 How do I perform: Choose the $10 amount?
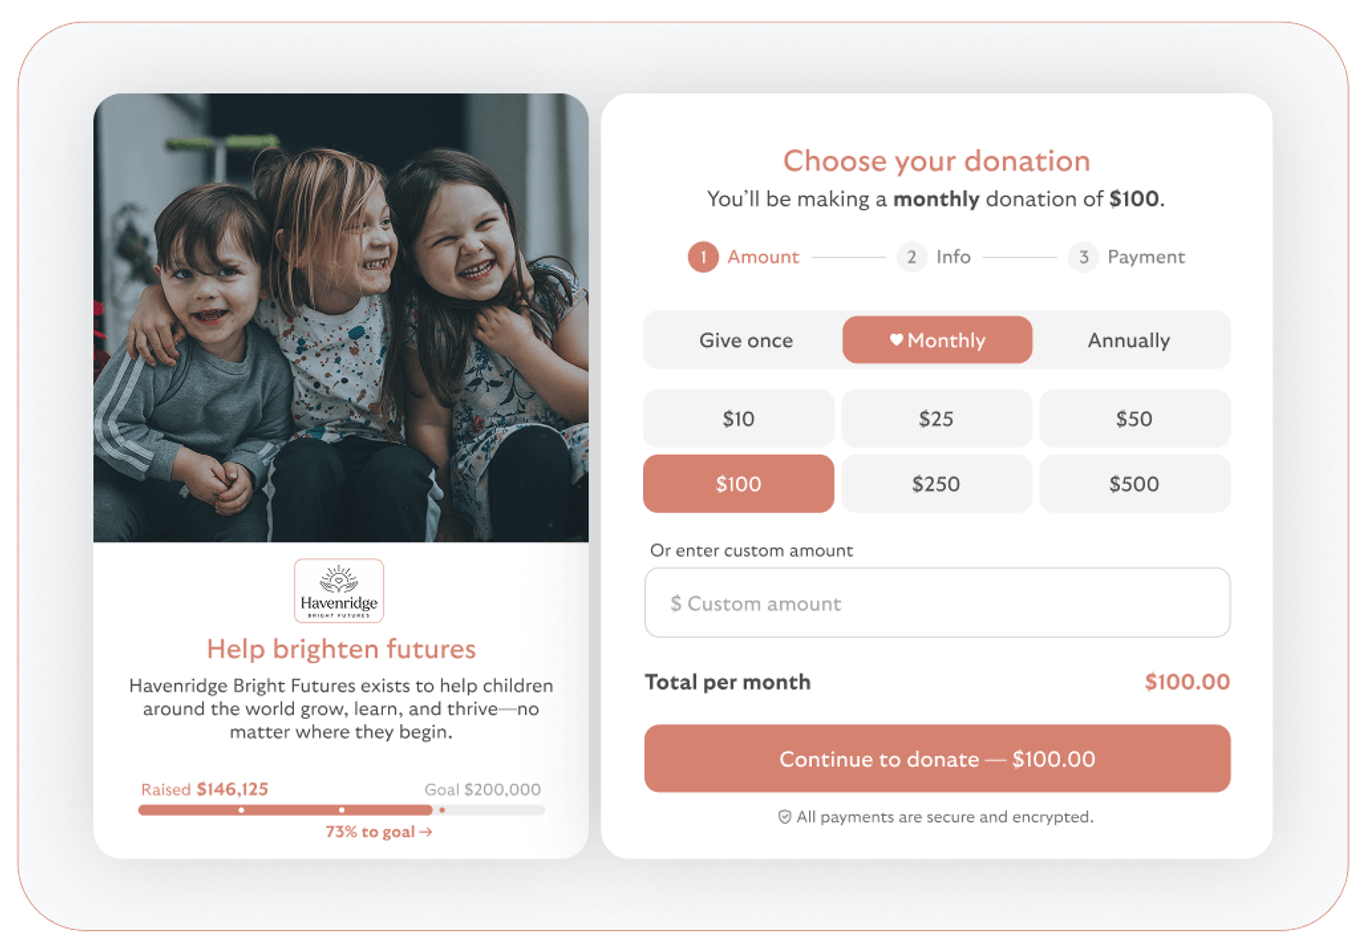point(738,418)
